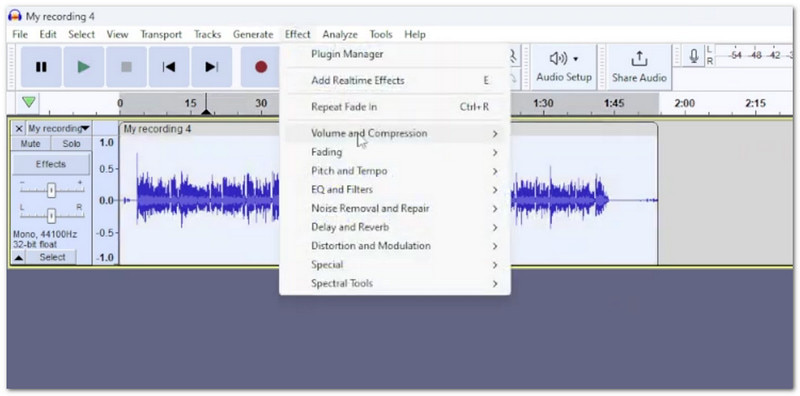This screenshot has height=396, width=800.
Task: Click the Audacity headphones icon in title bar
Action: (15, 16)
